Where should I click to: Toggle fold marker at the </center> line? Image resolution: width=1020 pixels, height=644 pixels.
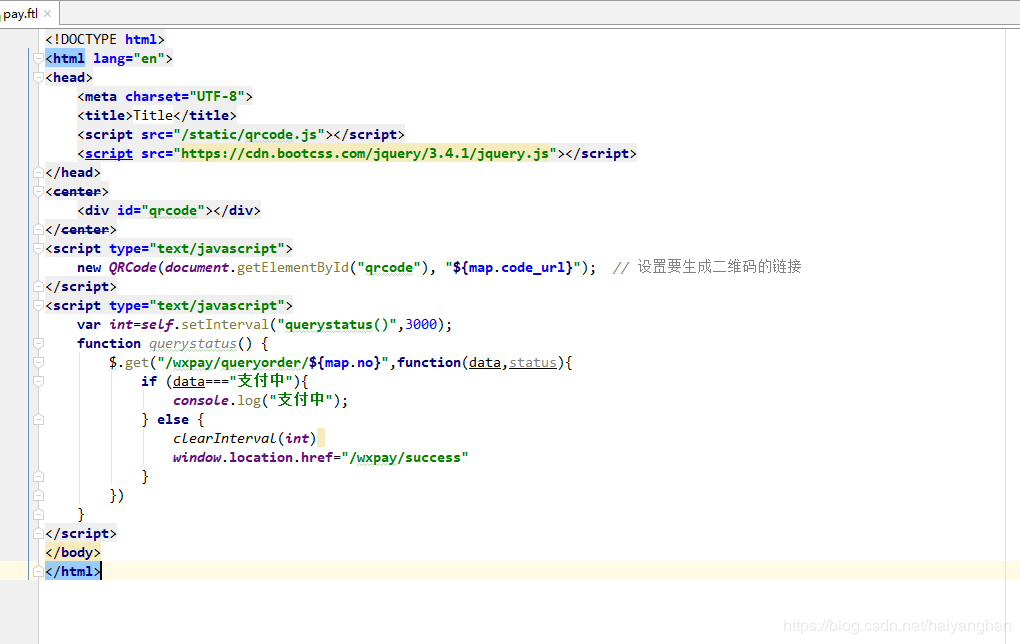point(38,230)
